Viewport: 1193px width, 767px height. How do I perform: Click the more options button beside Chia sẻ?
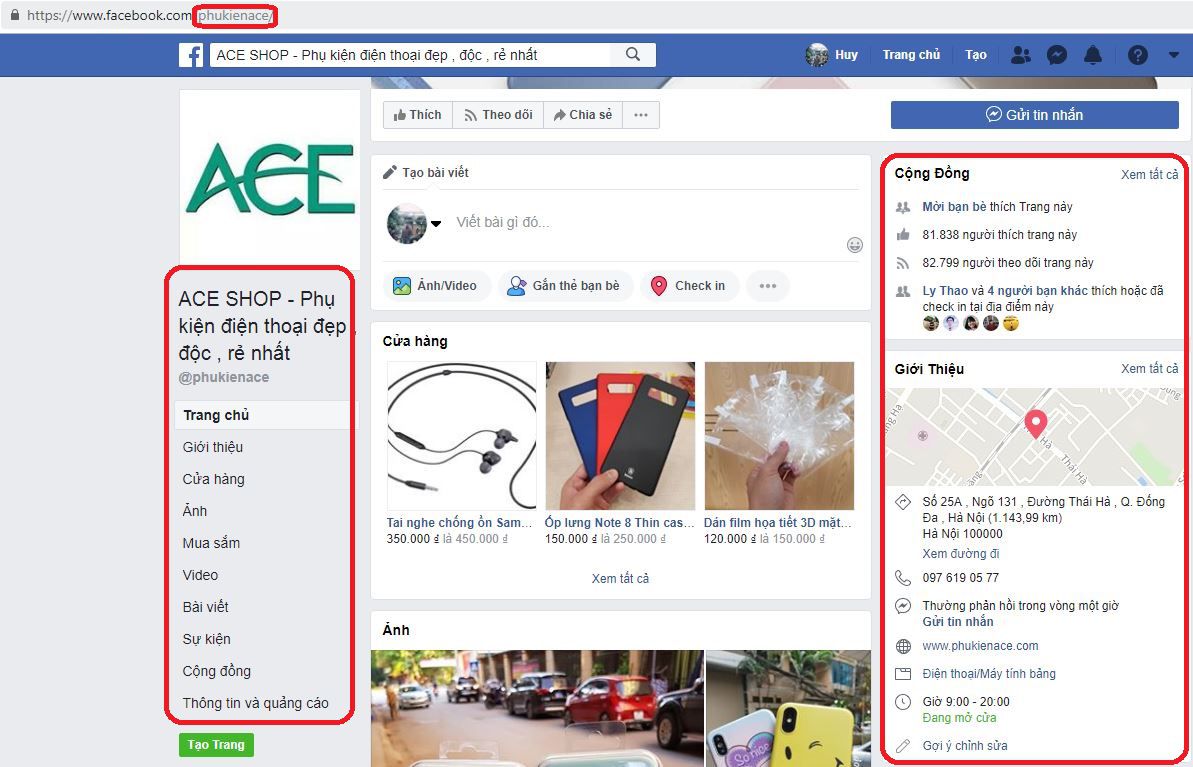[641, 115]
